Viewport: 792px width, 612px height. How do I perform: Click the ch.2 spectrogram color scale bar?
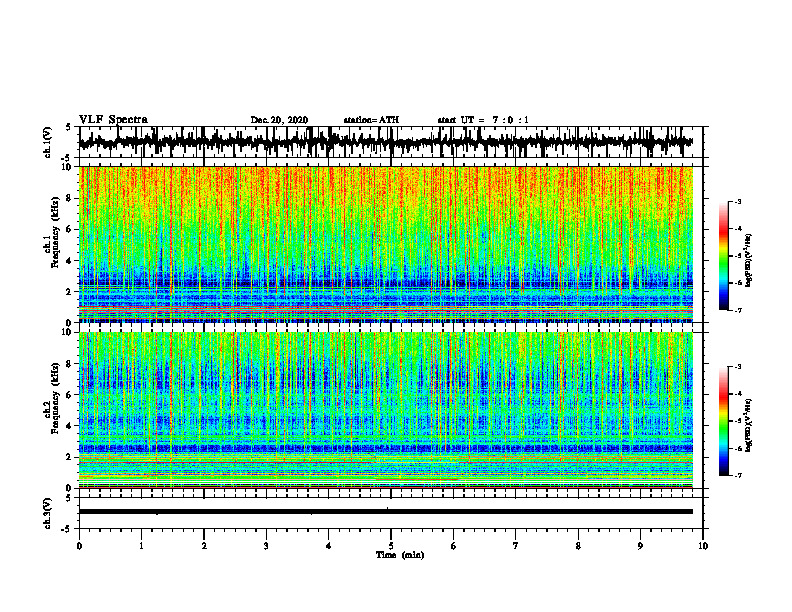pyautogui.click(x=724, y=421)
